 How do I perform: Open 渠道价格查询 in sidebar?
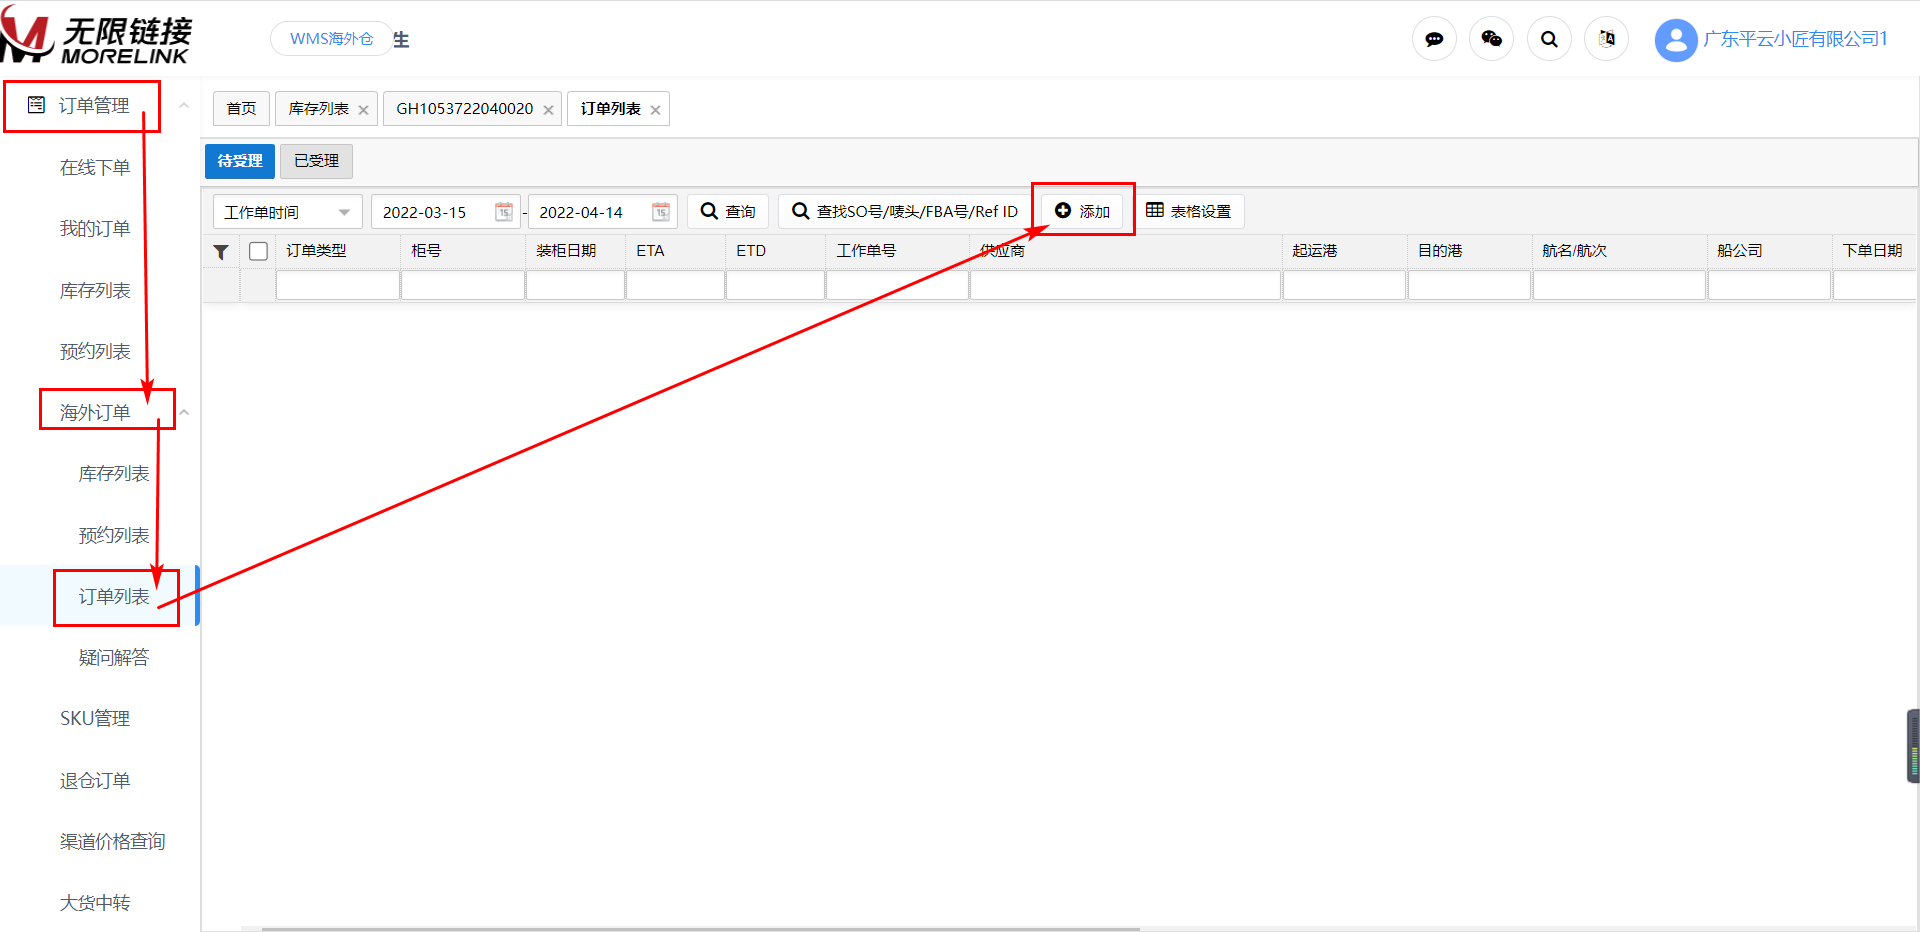point(112,841)
